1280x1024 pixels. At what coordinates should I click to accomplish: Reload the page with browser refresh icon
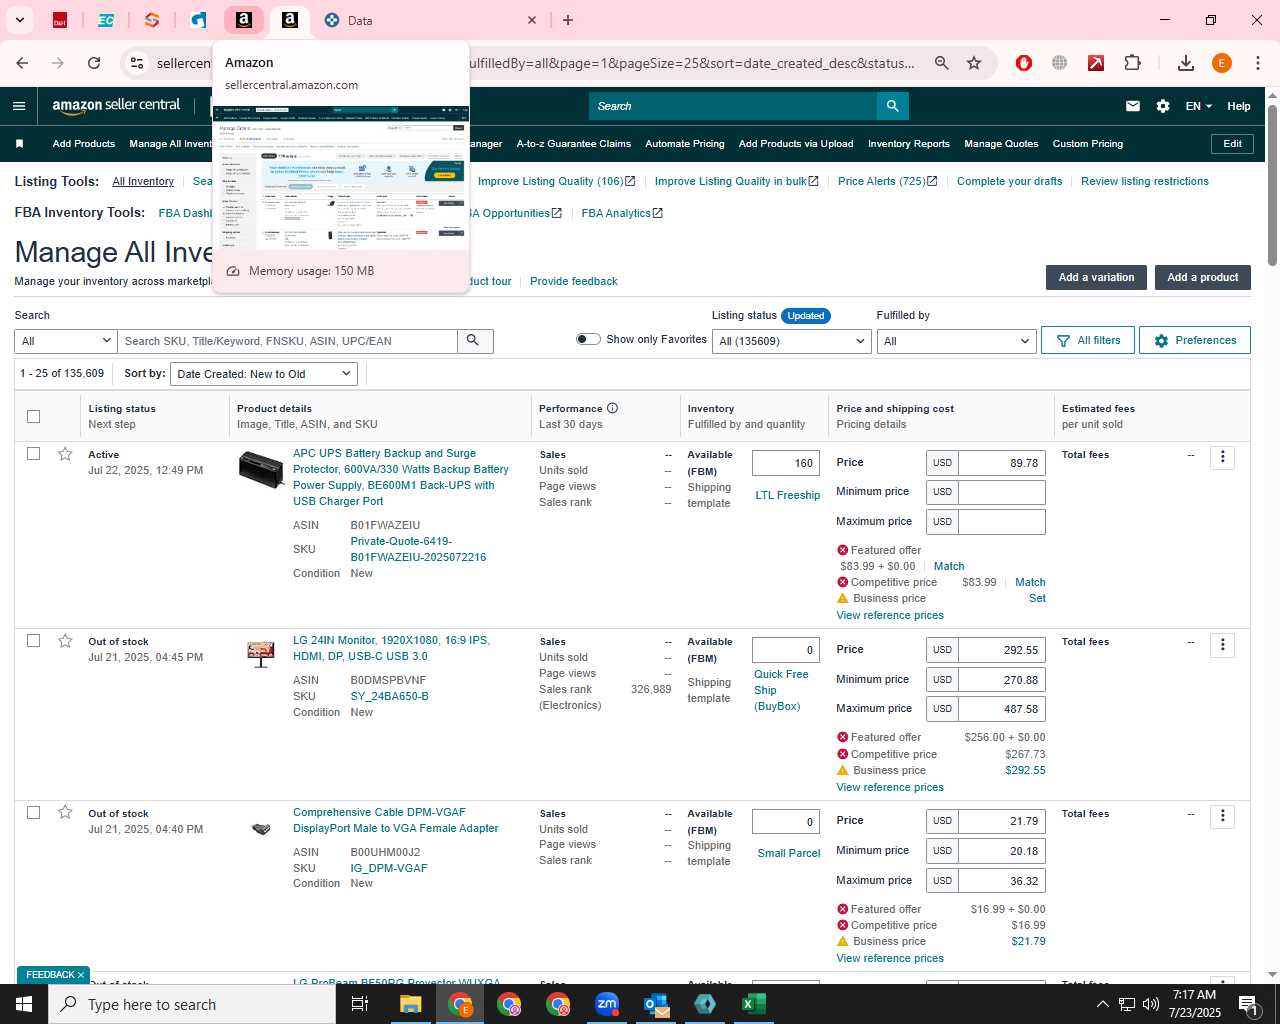tap(94, 63)
